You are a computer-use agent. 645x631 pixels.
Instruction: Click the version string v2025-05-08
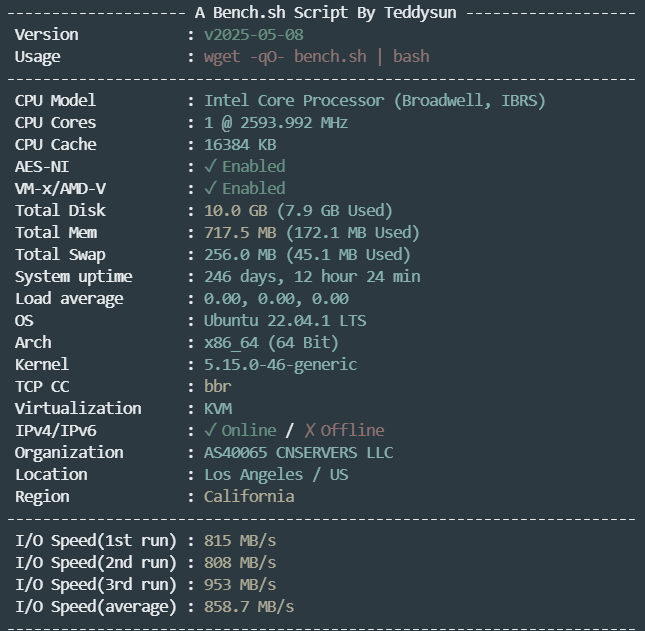254,35
